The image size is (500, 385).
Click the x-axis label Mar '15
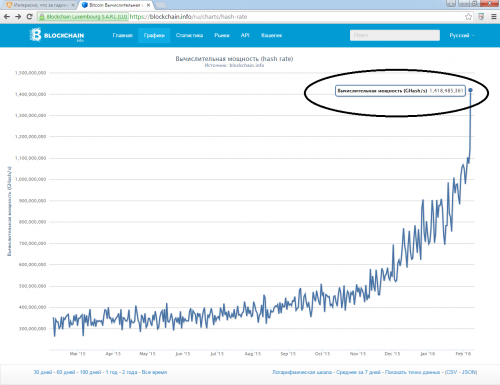pos(77,354)
